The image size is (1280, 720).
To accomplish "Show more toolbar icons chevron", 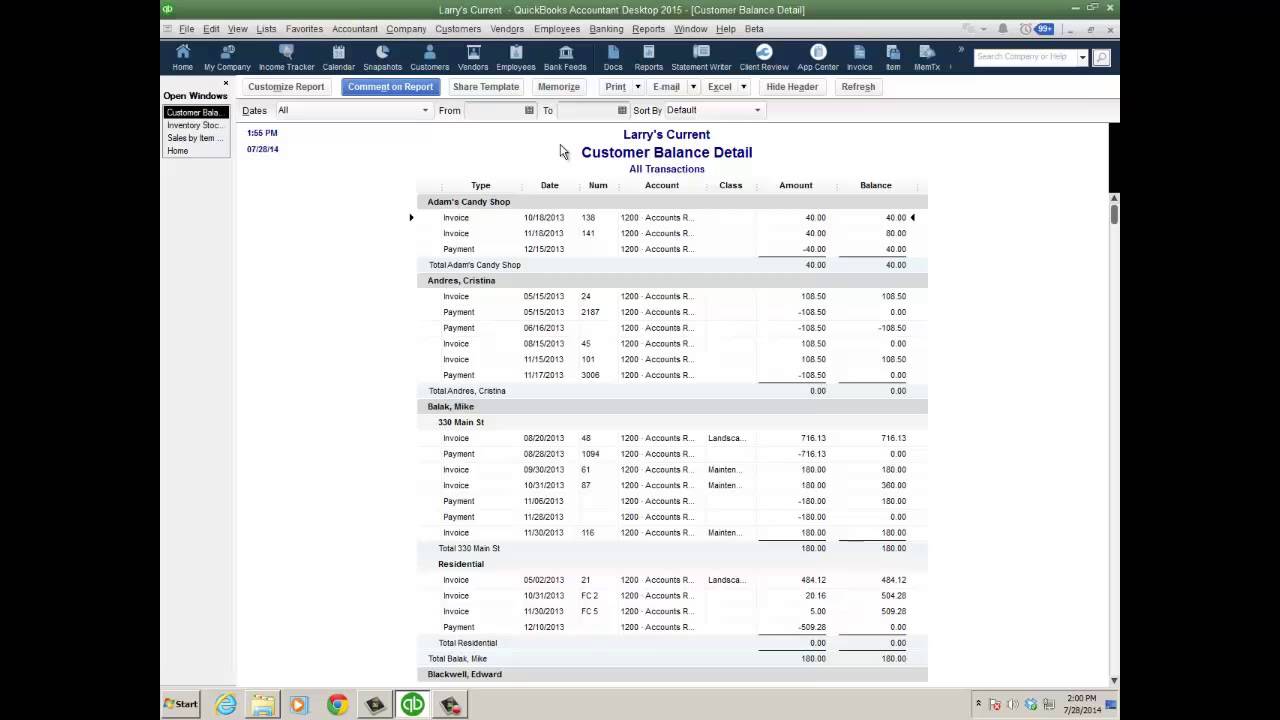I will [961, 50].
